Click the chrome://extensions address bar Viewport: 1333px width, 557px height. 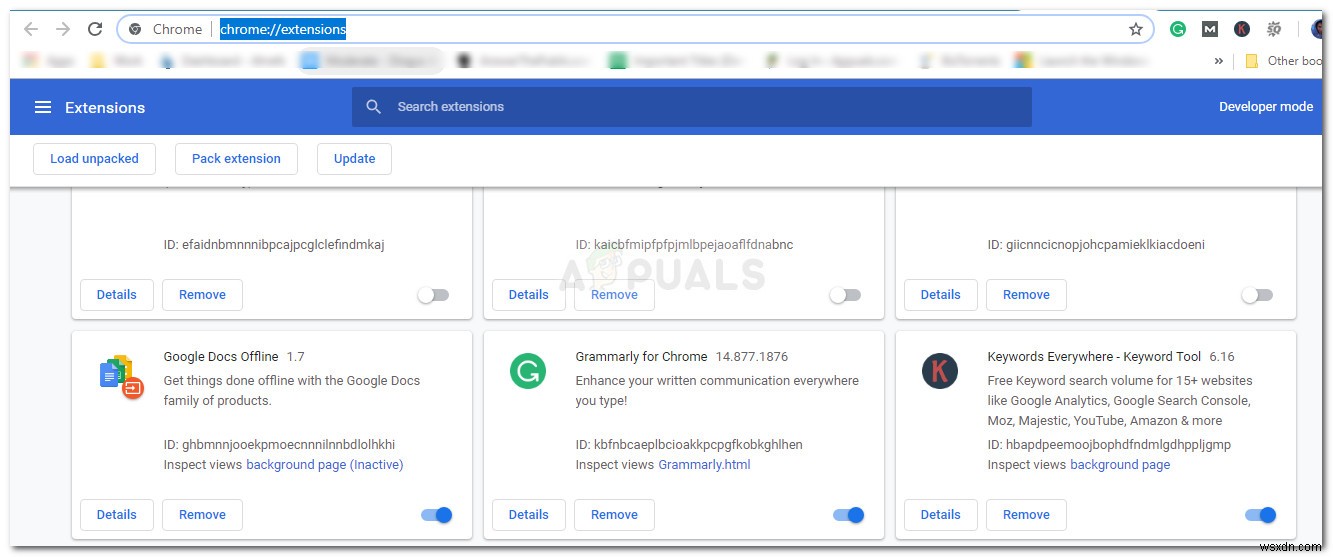click(x=640, y=29)
